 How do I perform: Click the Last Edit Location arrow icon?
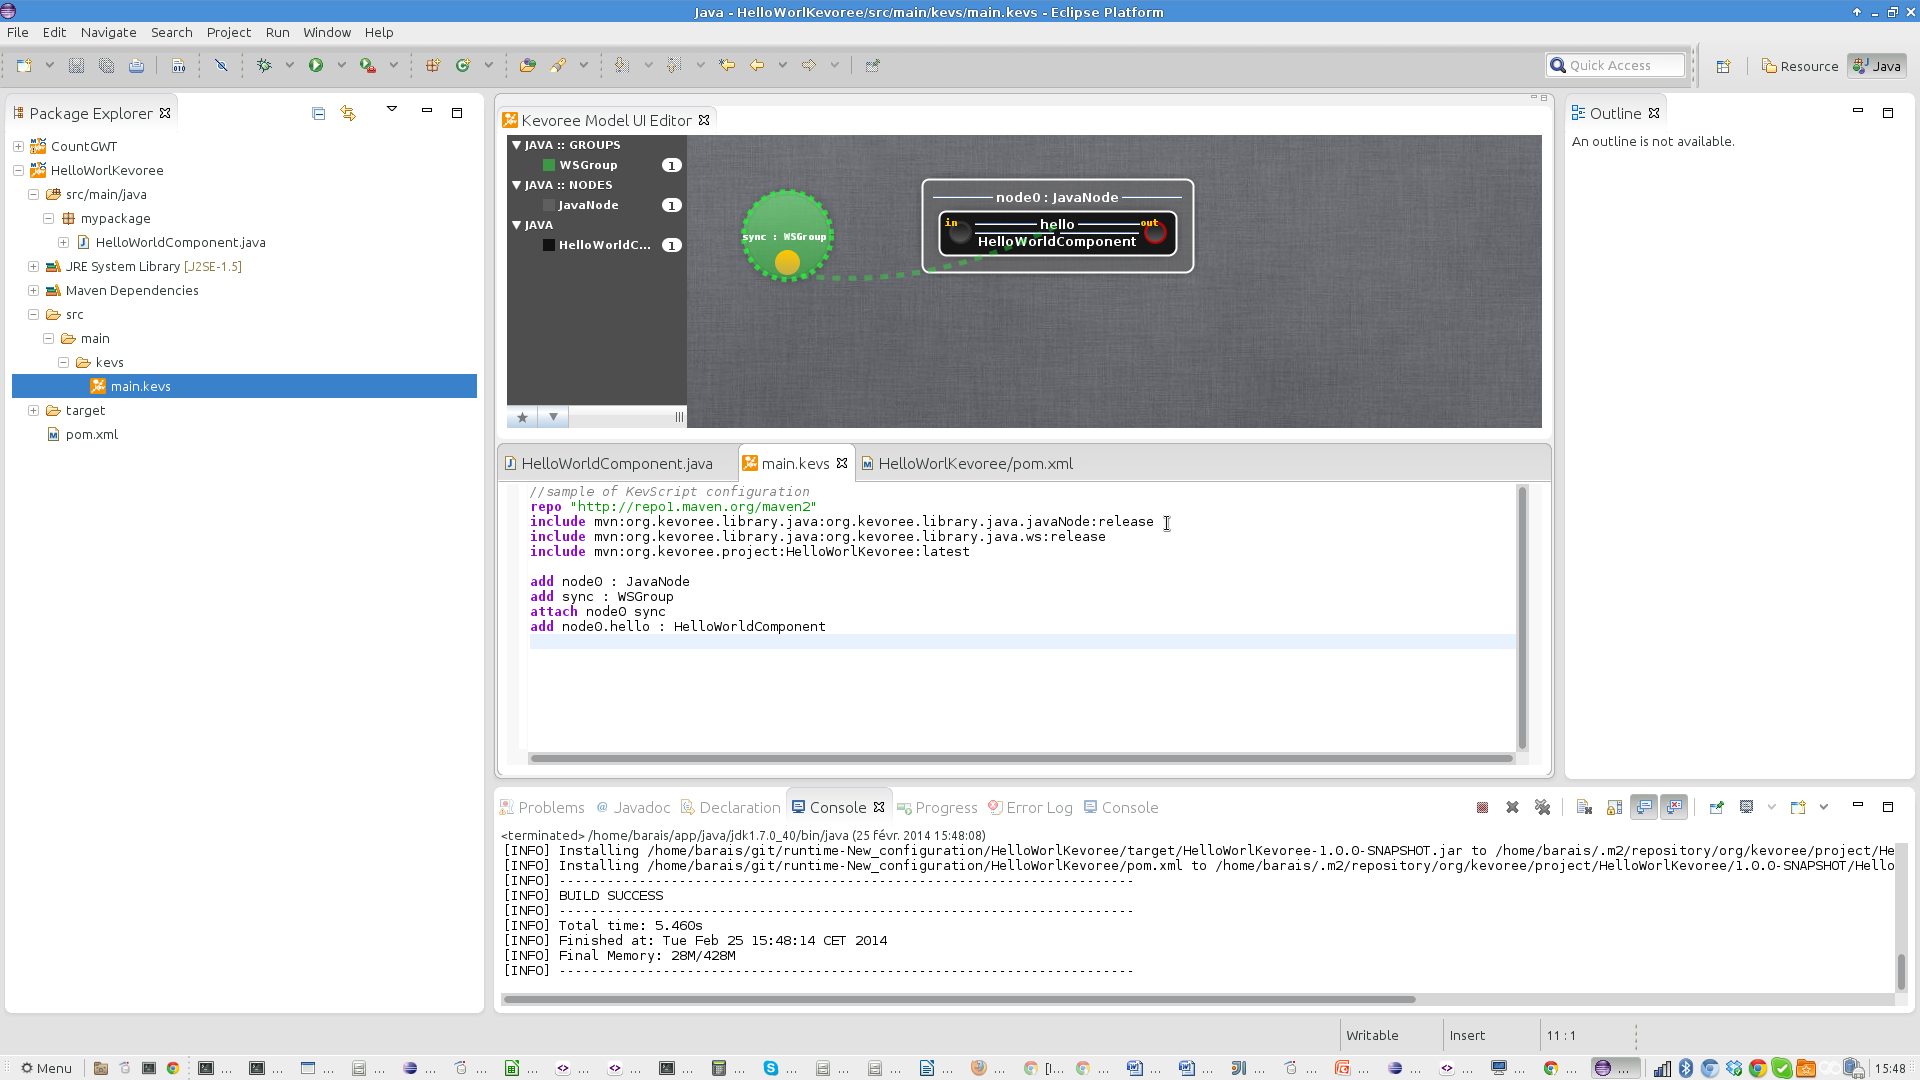tap(727, 65)
